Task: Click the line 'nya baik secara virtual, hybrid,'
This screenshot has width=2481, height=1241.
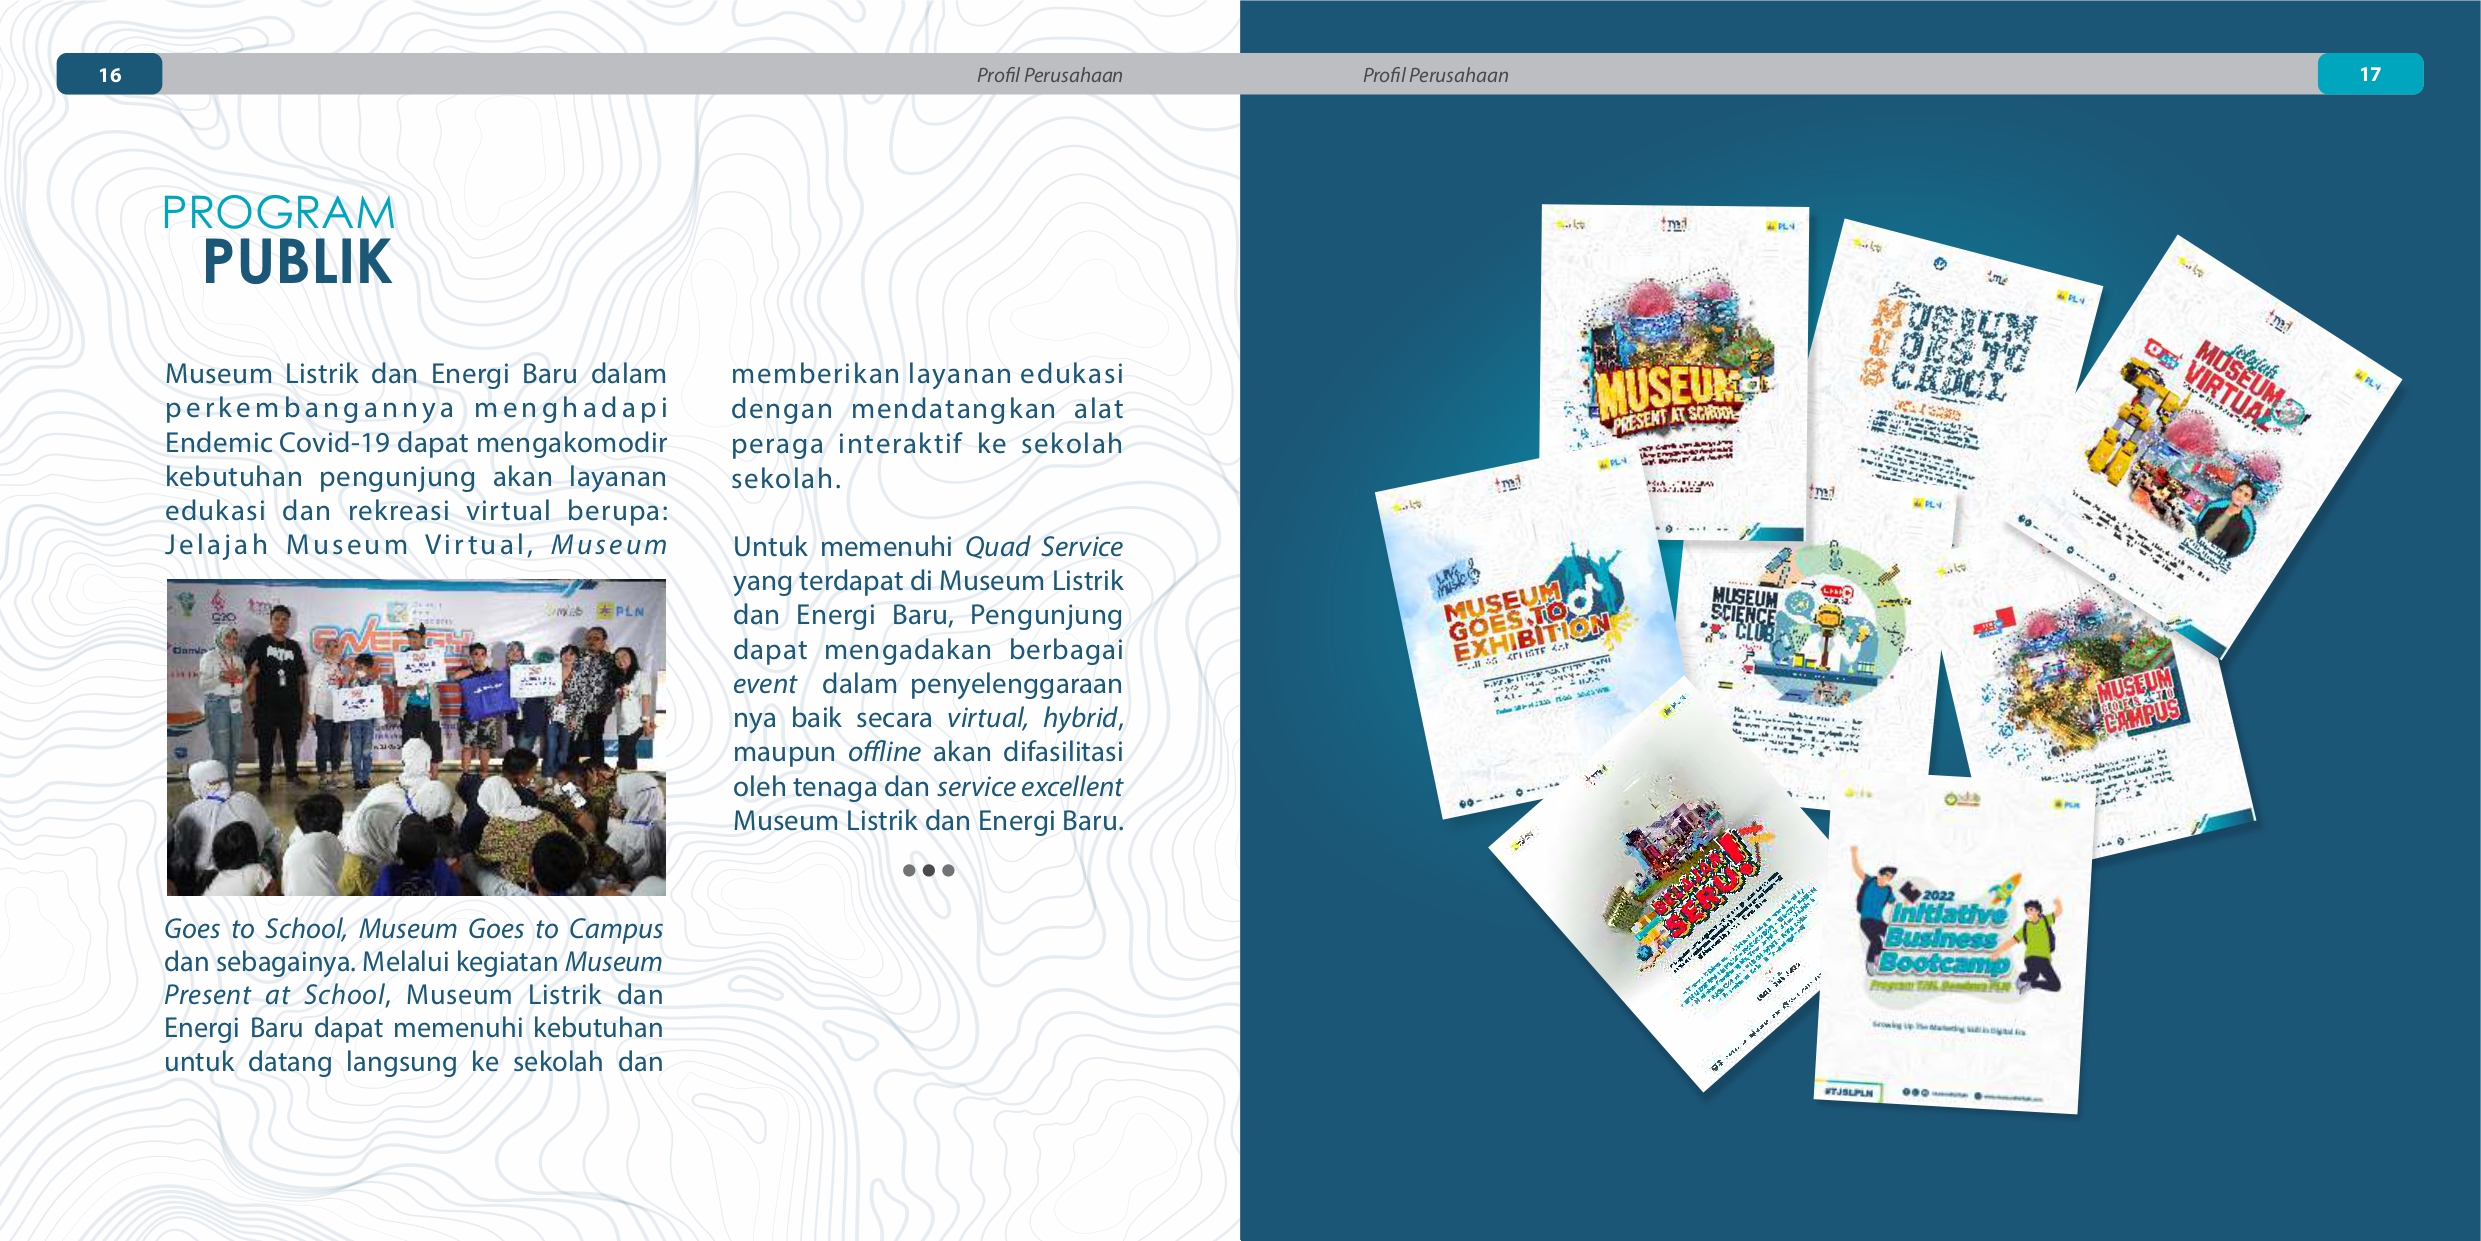Action: pos(928,718)
